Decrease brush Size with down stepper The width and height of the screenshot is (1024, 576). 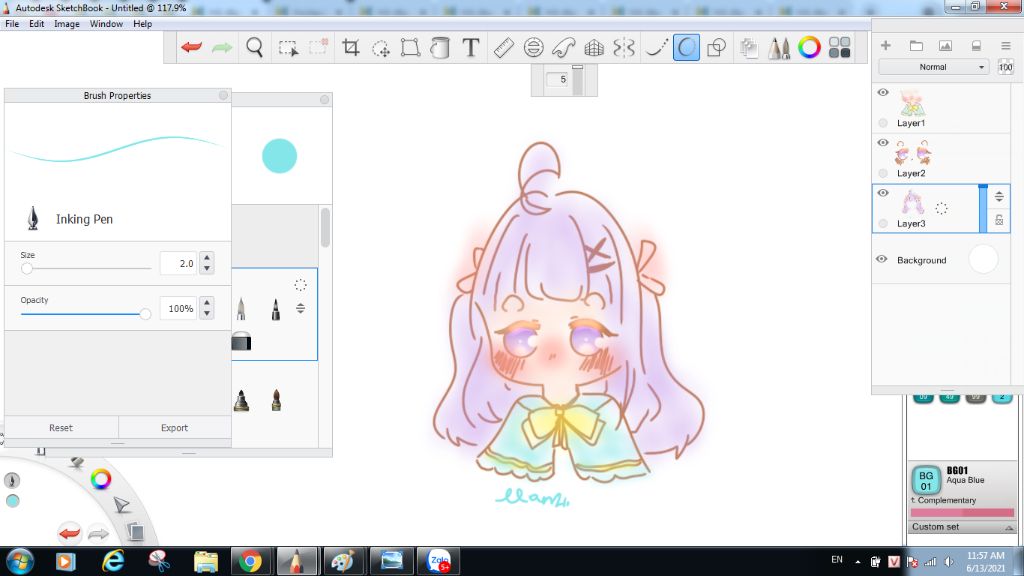[207, 268]
